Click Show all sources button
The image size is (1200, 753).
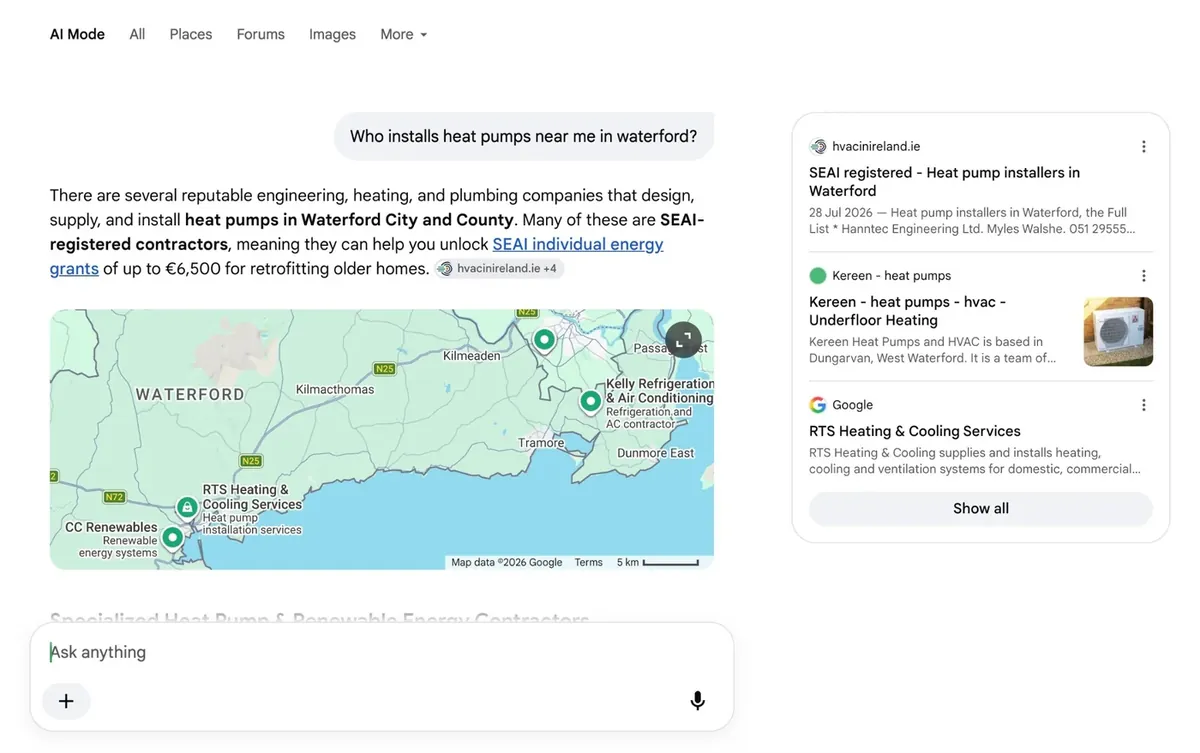pyautogui.click(x=981, y=508)
